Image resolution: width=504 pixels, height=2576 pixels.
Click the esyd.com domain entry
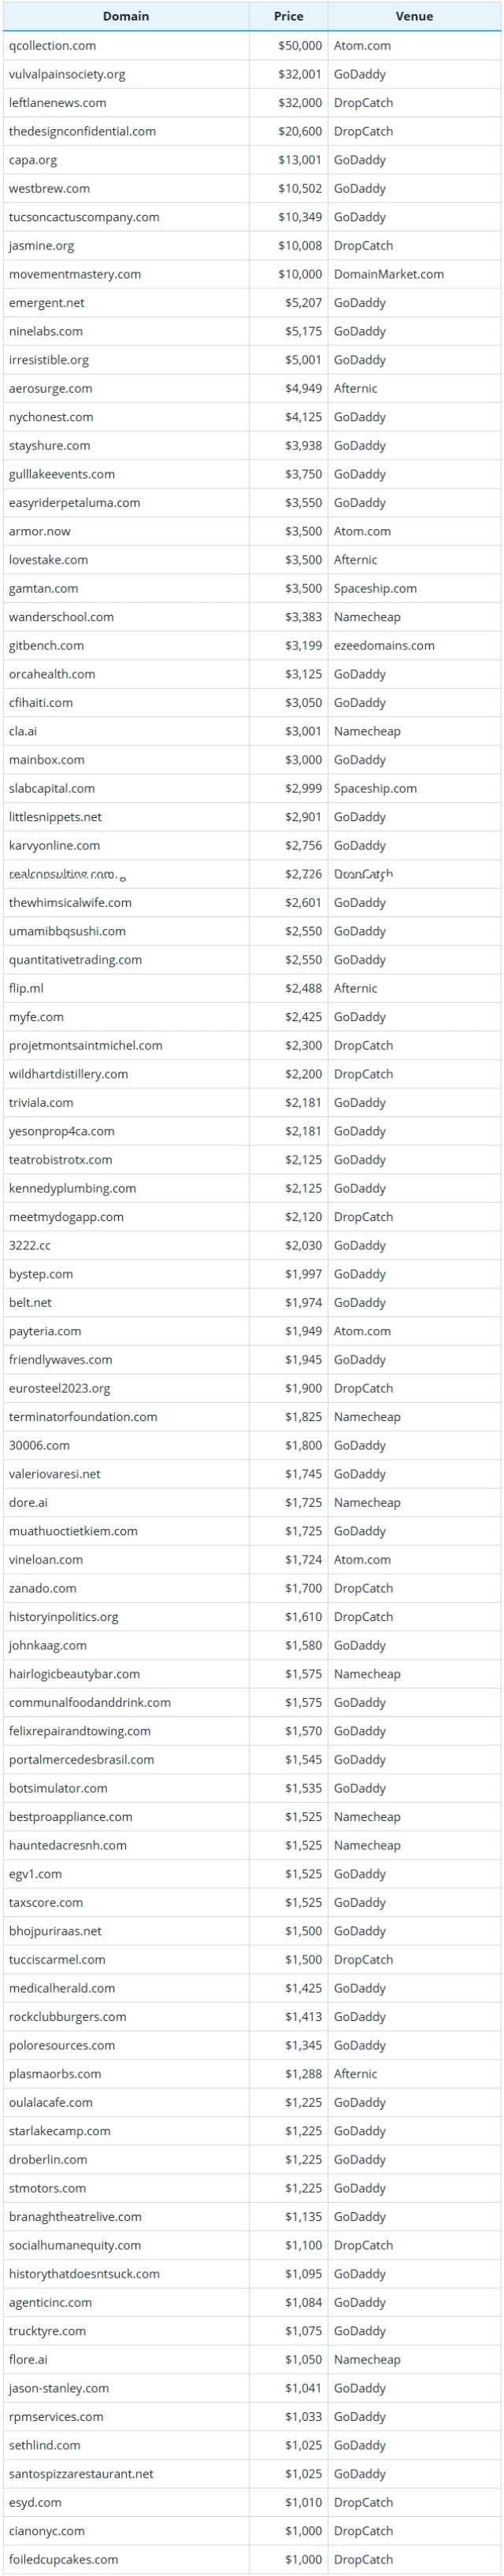pyautogui.click(x=35, y=2502)
